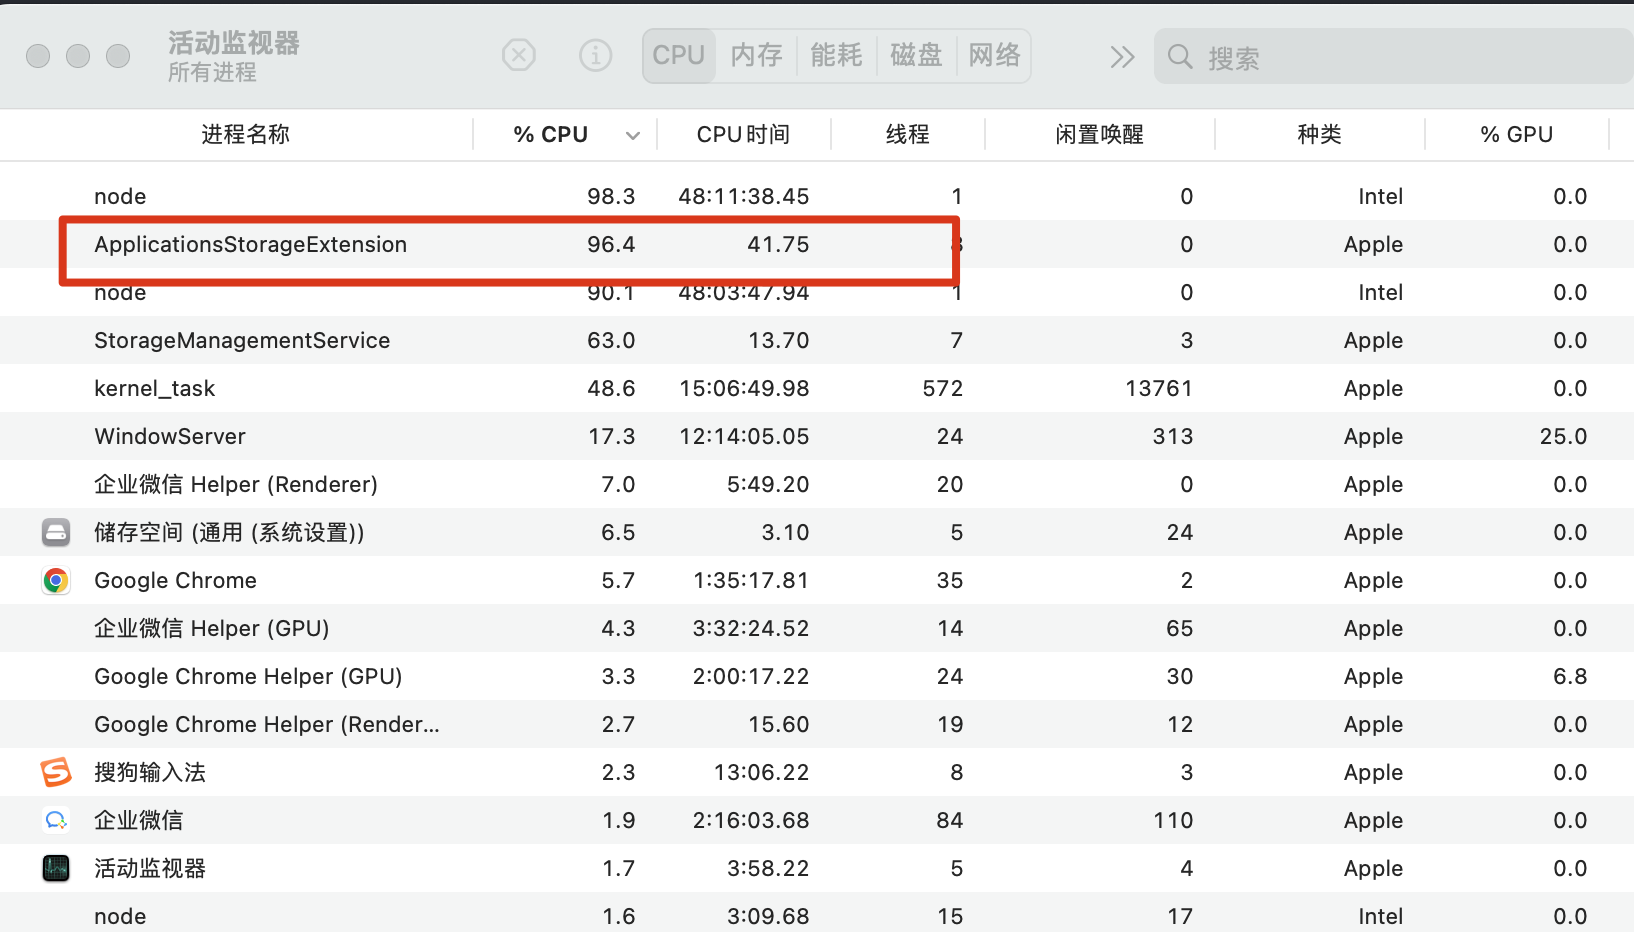Sort by 进程名称 column header
This screenshot has width=1634, height=932.
pyautogui.click(x=245, y=135)
